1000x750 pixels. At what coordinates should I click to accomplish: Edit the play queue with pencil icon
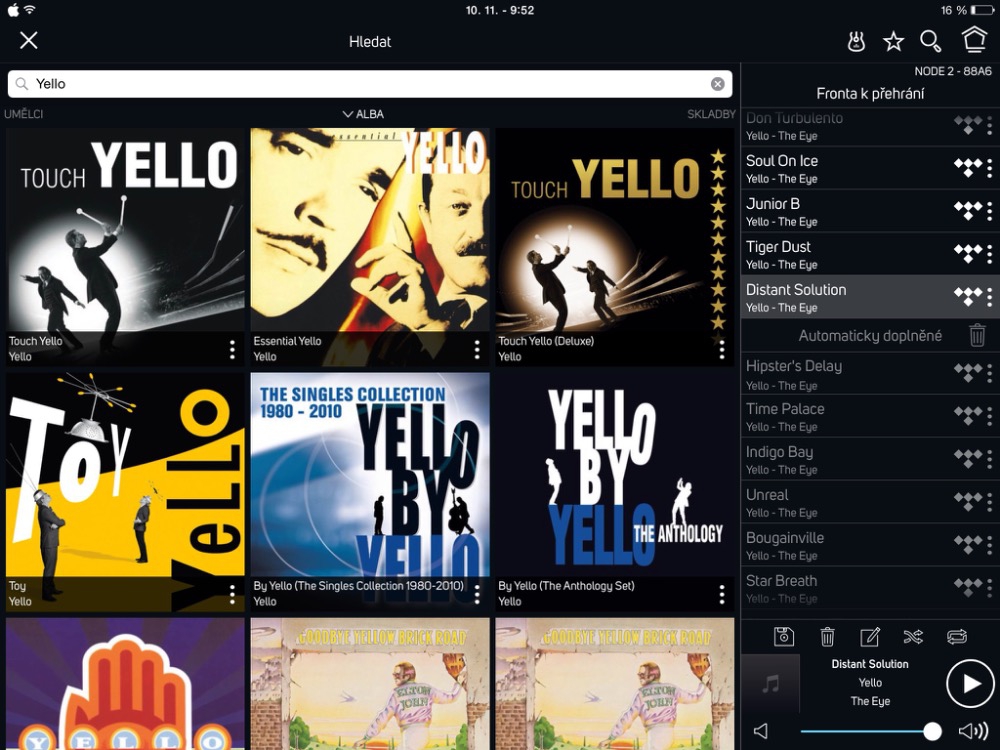pos(870,636)
